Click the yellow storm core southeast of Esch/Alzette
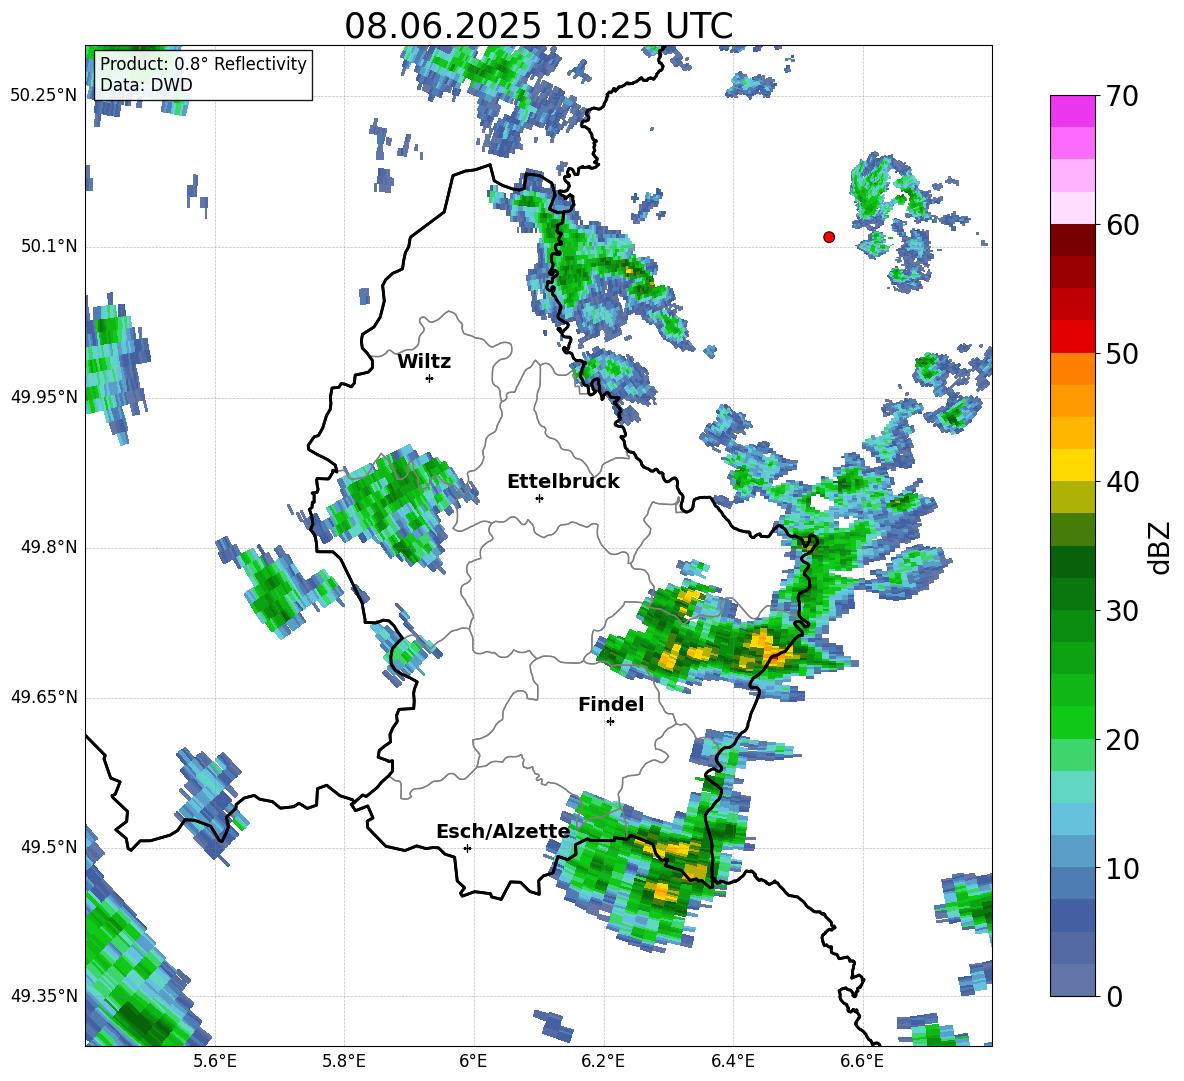The image size is (1184, 1081). pyautogui.click(x=664, y=892)
